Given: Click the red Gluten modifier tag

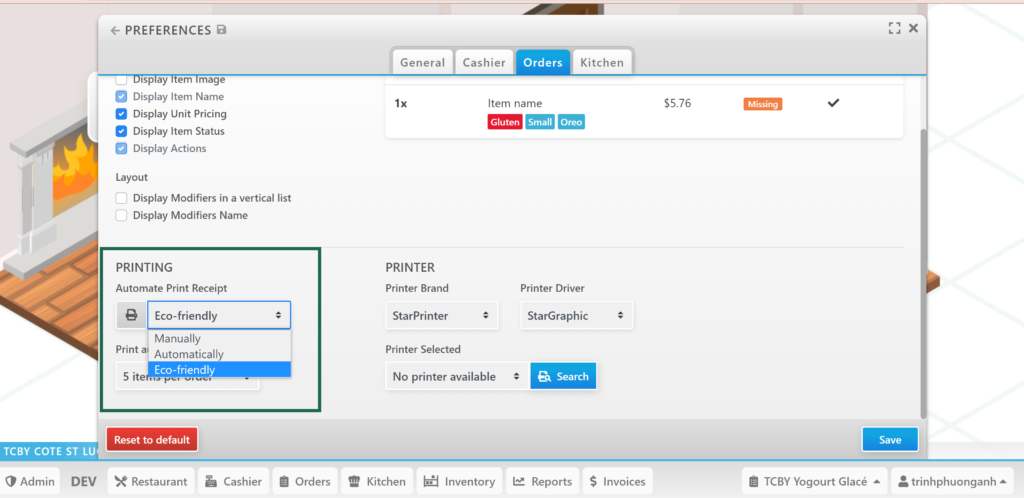Looking at the screenshot, I should coord(505,122).
